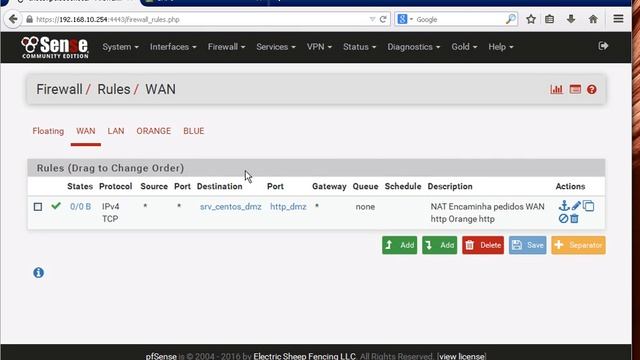
Task: Click the blue Save button
Action: (527, 245)
